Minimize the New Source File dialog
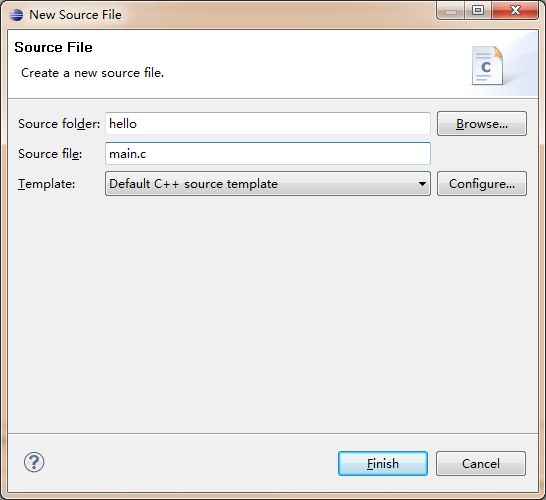 [451, 11]
